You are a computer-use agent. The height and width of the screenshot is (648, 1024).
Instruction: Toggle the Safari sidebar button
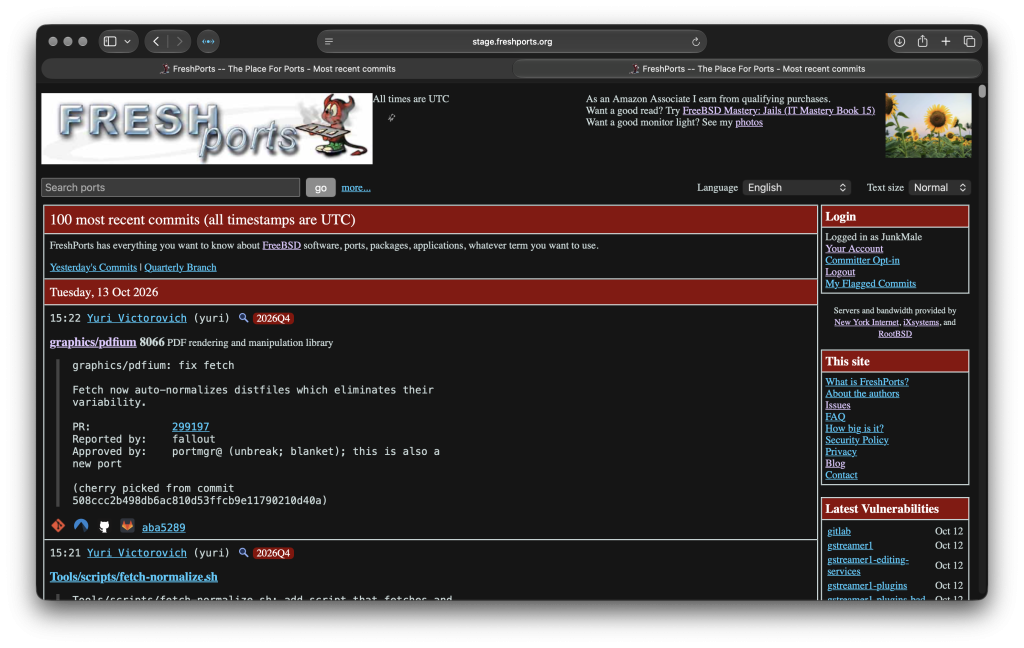(110, 41)
